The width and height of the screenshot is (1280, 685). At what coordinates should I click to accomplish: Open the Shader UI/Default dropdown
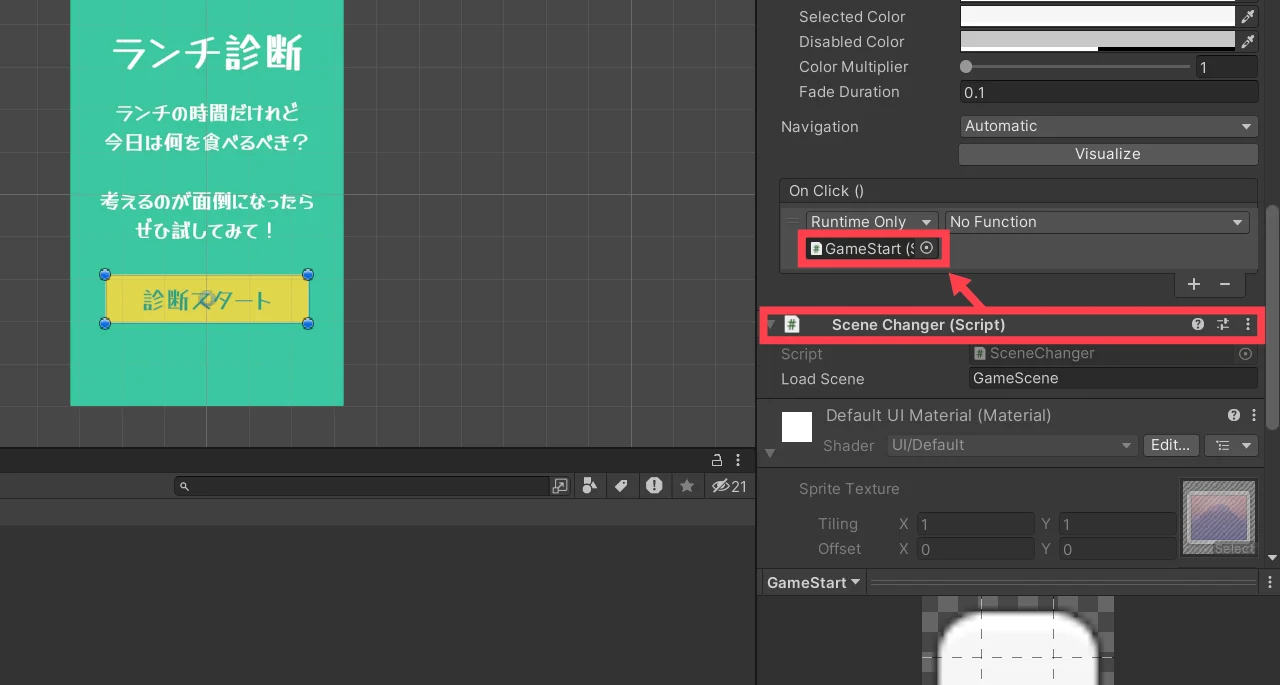coord(1012,445)
